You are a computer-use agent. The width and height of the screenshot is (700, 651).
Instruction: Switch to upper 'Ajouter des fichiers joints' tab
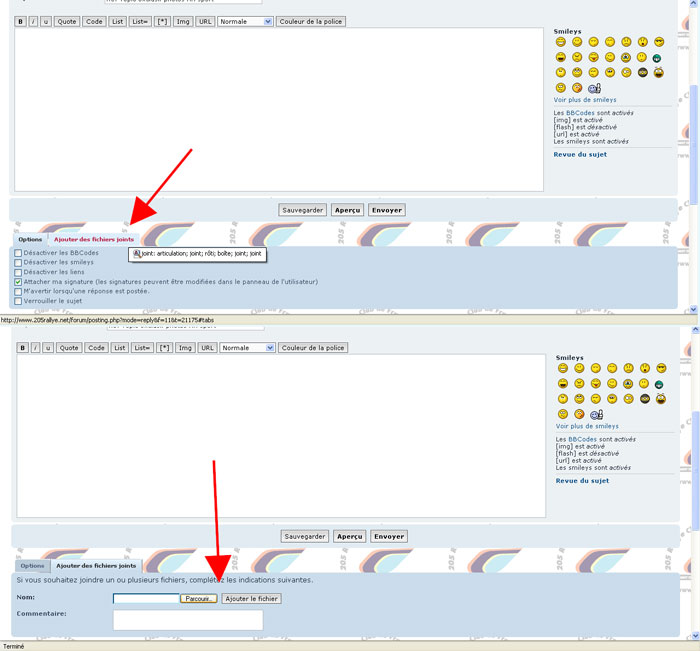93,240
